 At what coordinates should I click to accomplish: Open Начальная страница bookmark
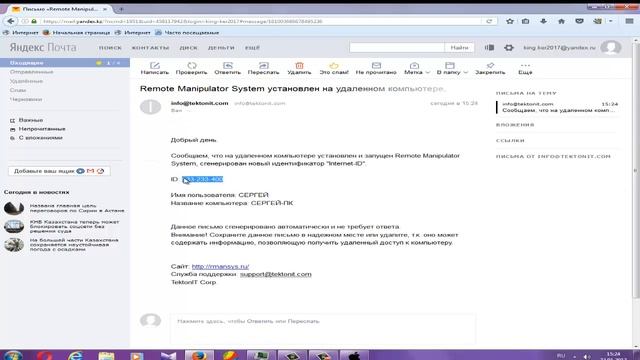pyautogui.click(x=77, y=33)
